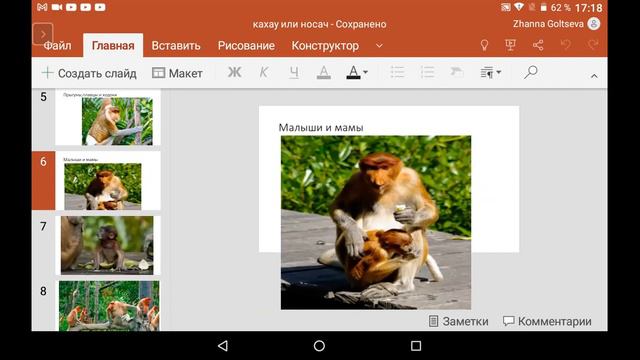Image resolution: width=640 pixels, height=360 pixels.
Task: Create a new slide with Создать слайд
Action: pos(89,73)
